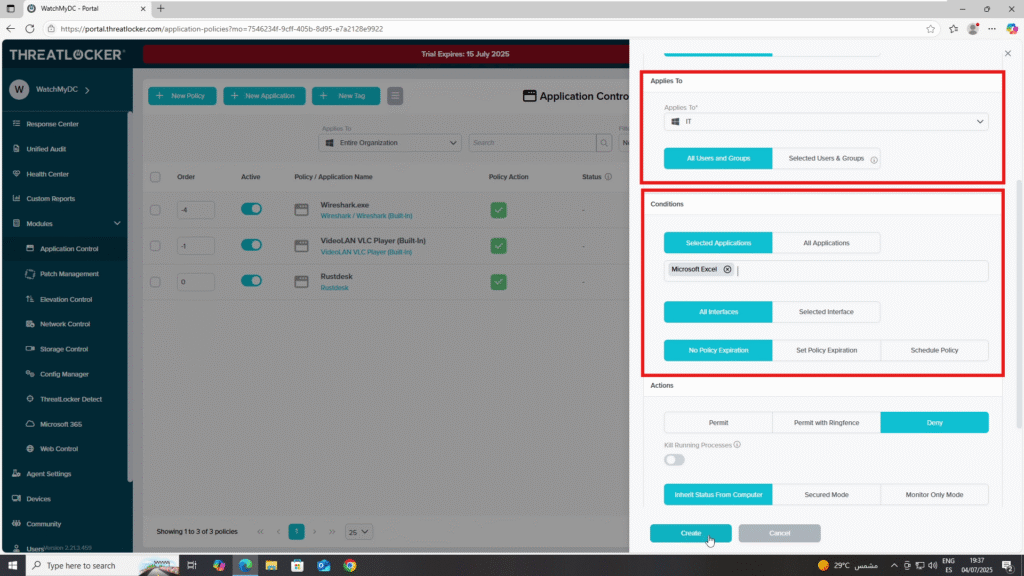Open the 25 per page dropdown
Image resolution: width=1024 pixels, height=576 pixels.
358,532
